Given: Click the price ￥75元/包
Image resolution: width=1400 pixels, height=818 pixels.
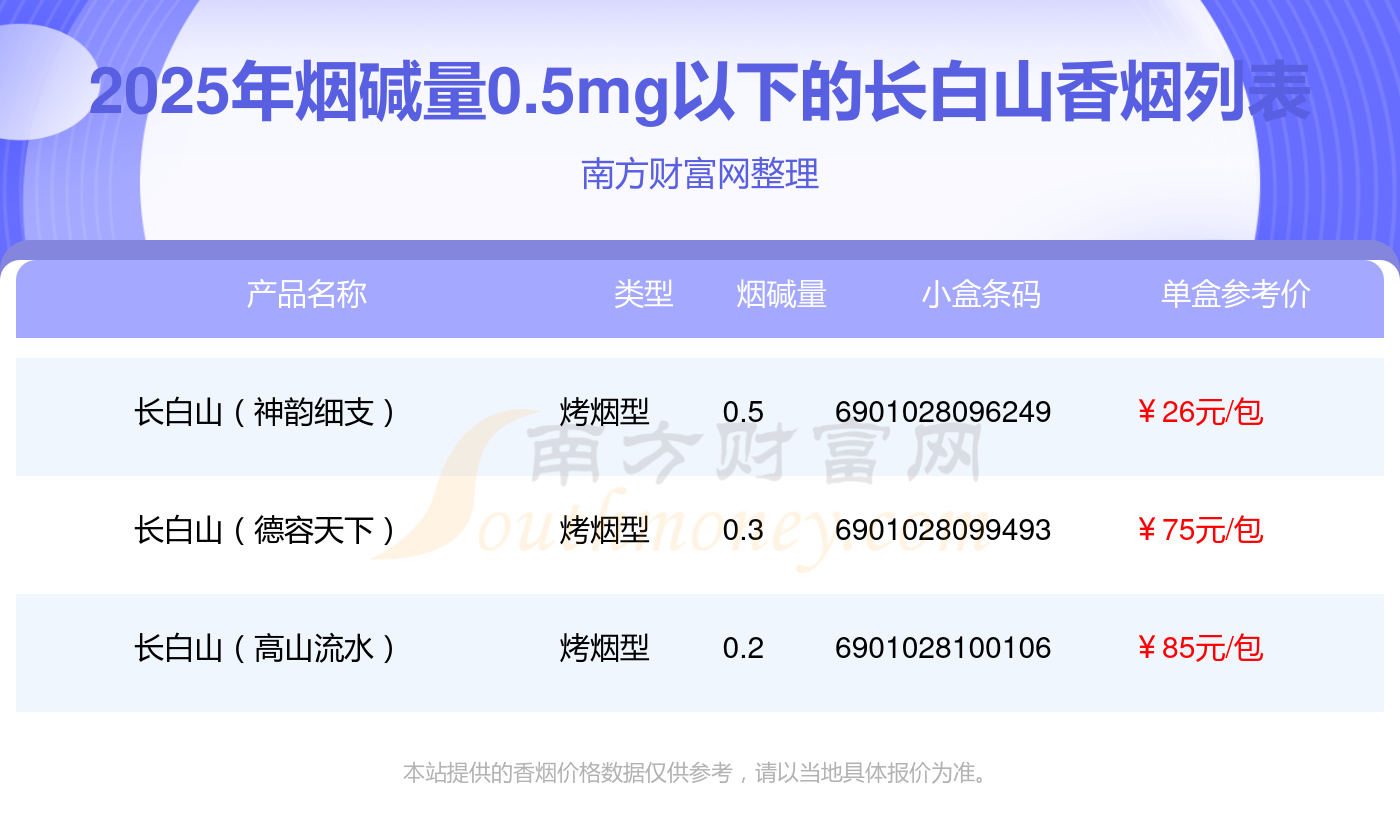Looking at the screenshot, I should point(1199,530).
